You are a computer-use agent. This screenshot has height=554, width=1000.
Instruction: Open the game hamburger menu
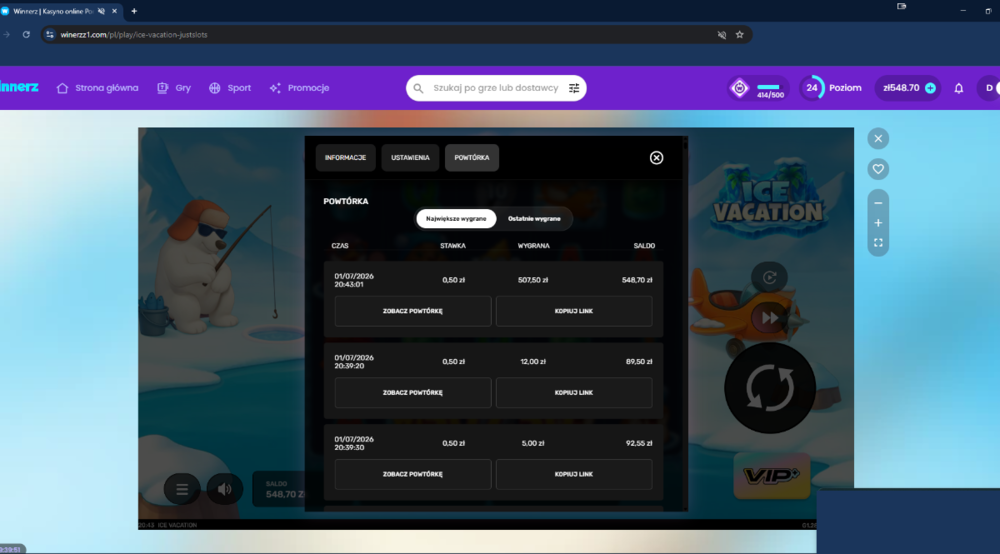coord(182,489)
